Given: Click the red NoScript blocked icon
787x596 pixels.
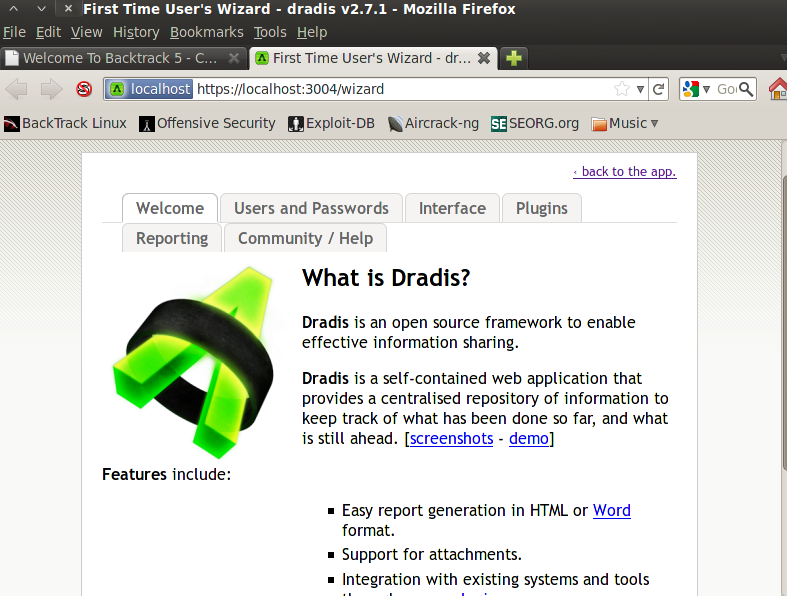Looking at the screenshot, I should (84, 89).
